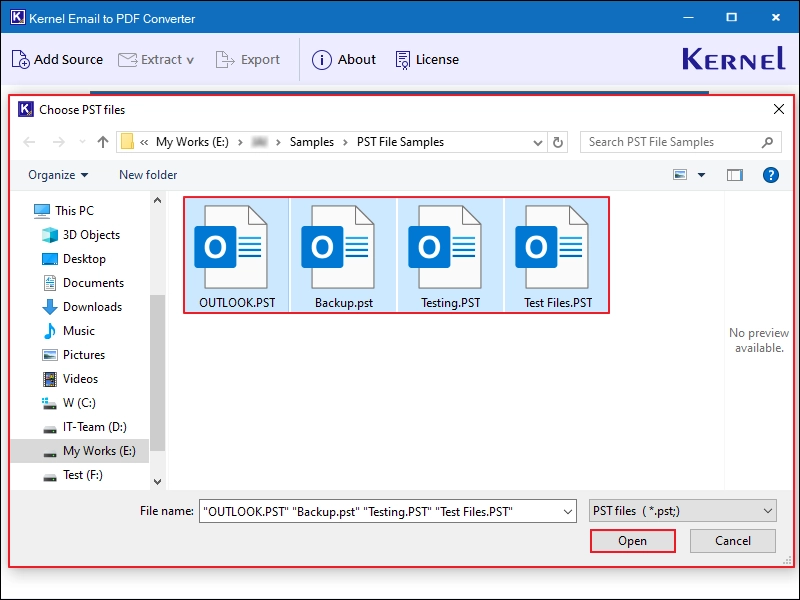Open the recent locations dropdown arrow

(82, 142)
